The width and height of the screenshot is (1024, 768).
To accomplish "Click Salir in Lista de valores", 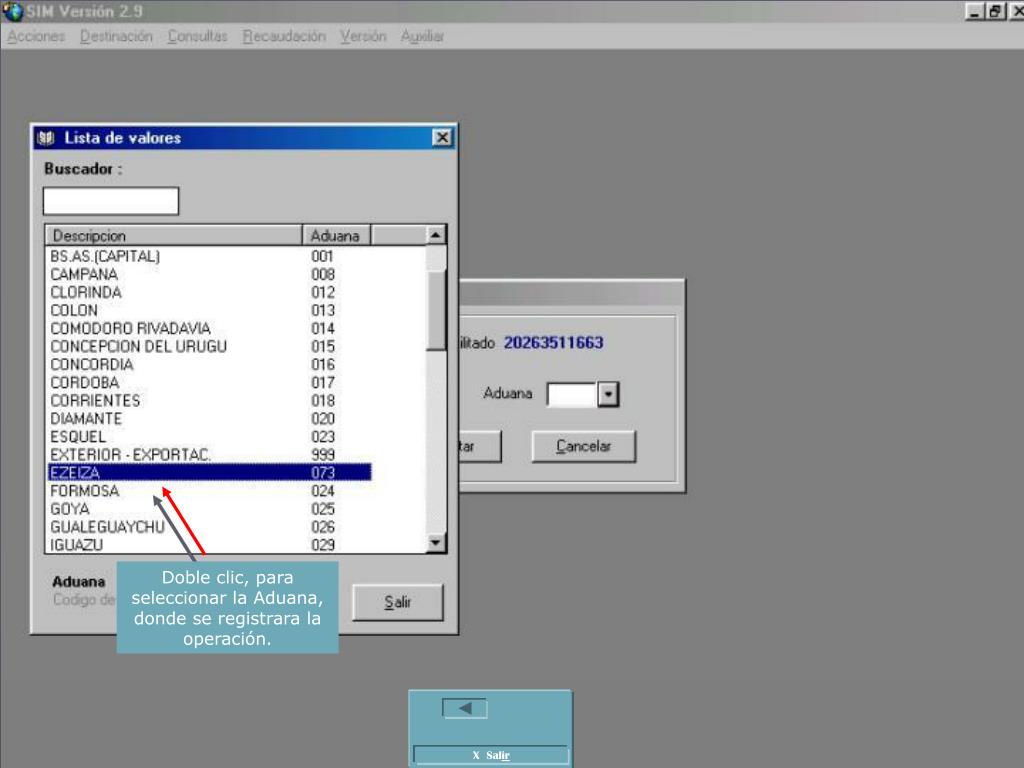I will 398,602.
